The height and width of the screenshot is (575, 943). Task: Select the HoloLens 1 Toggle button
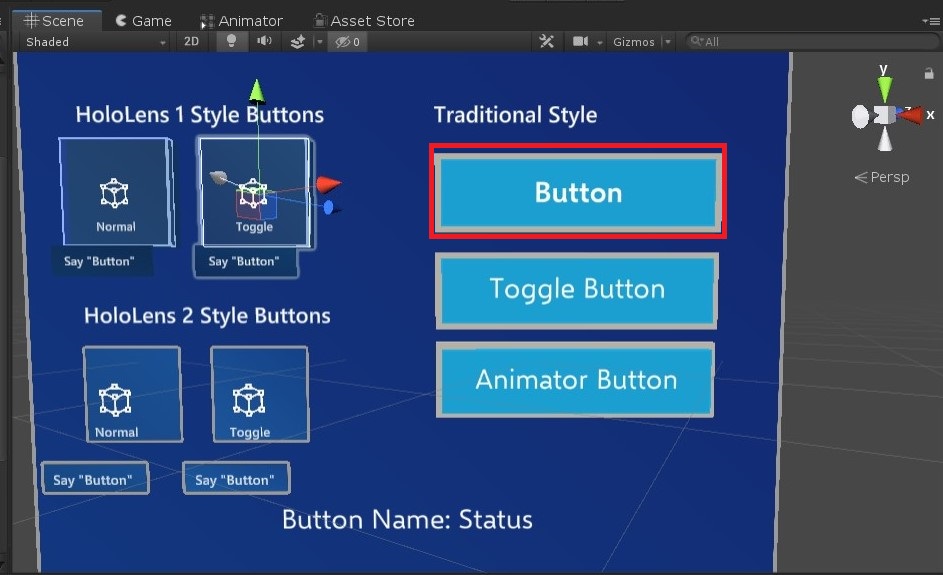click(x=254, y=192)
